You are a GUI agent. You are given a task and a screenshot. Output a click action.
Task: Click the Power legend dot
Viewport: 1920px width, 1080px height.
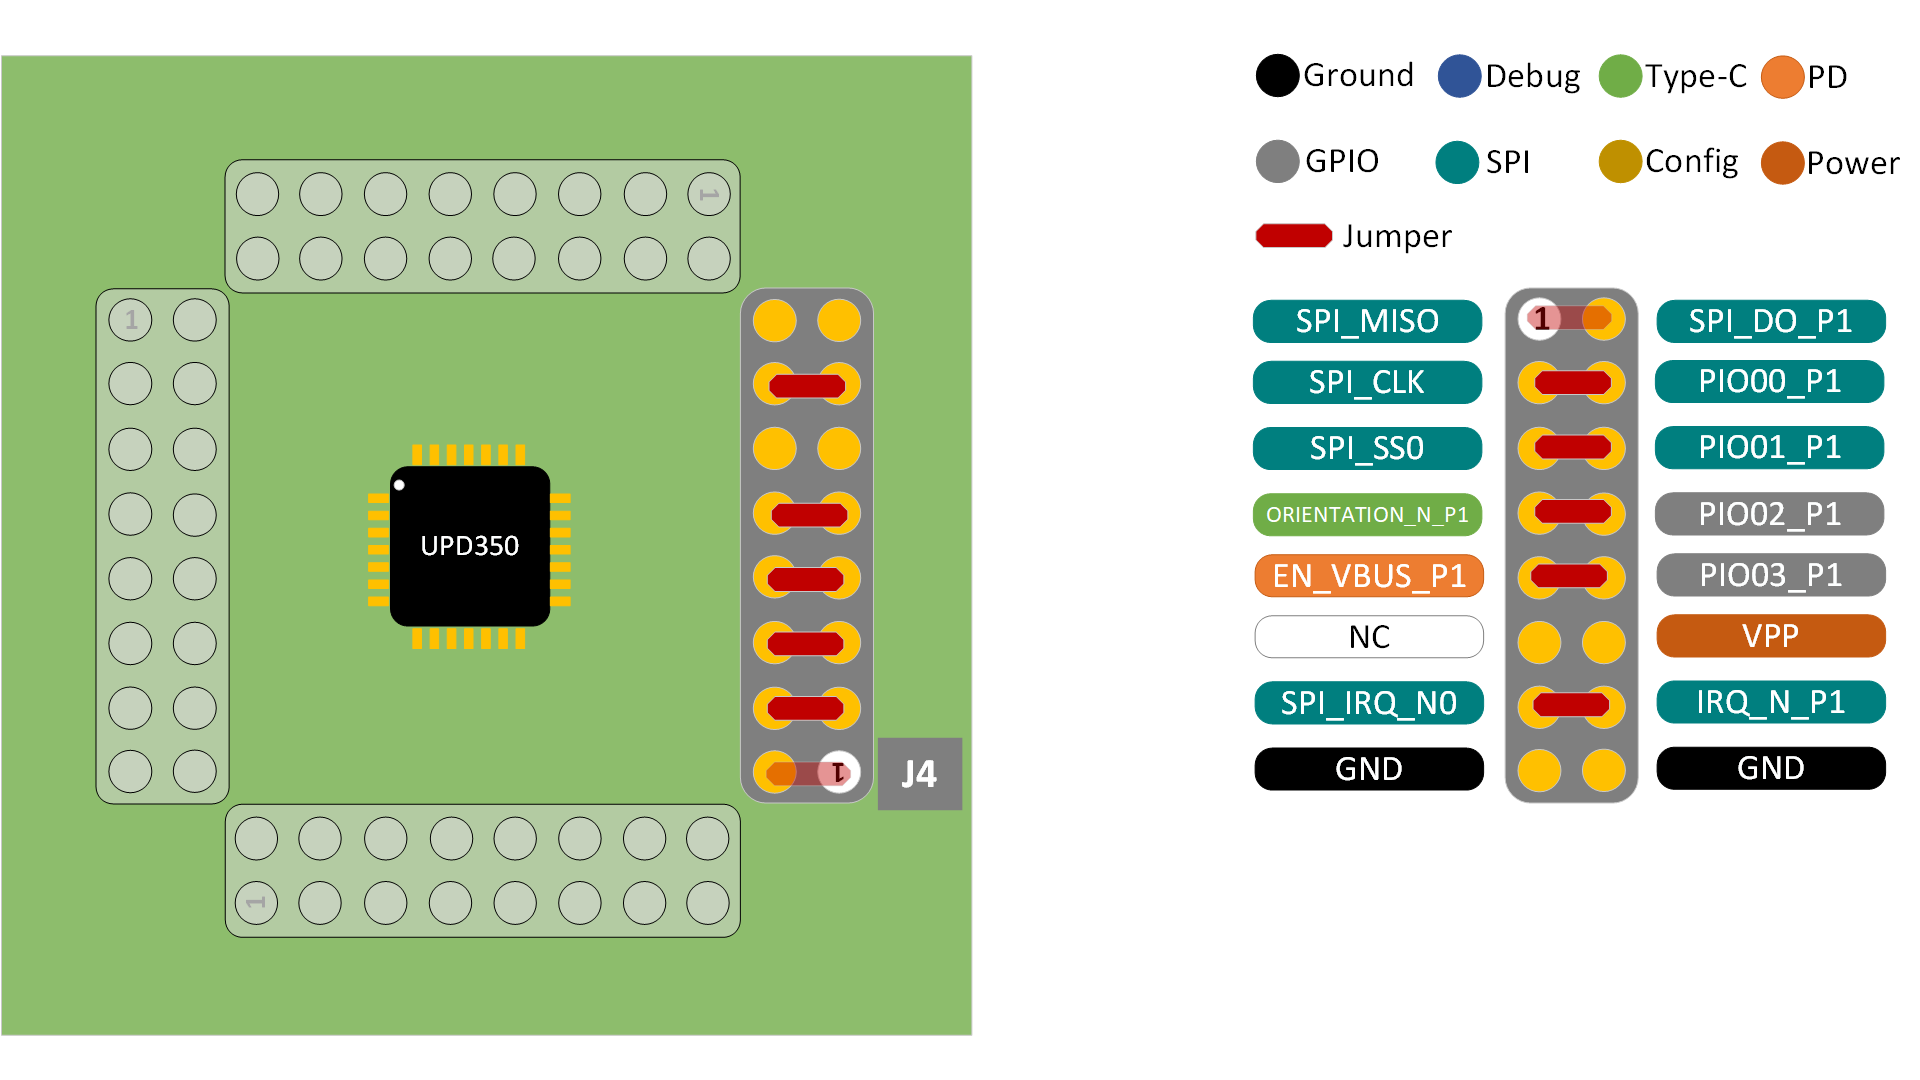[1783, 162]
